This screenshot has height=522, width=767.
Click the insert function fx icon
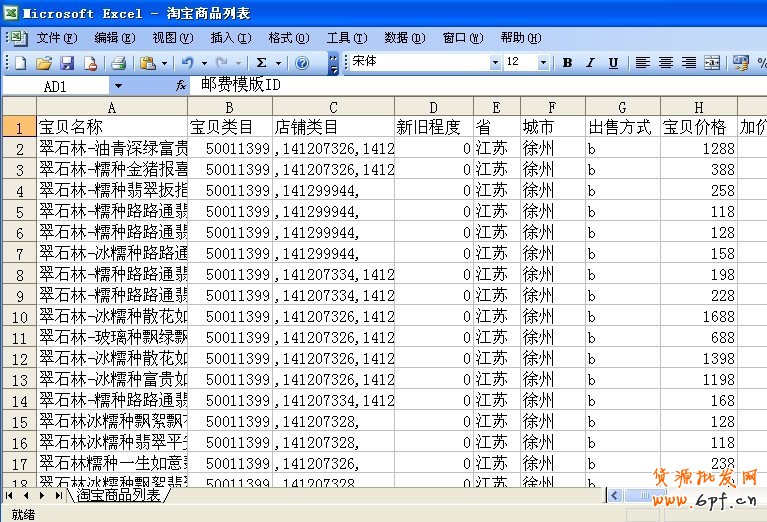pos(181,86)
